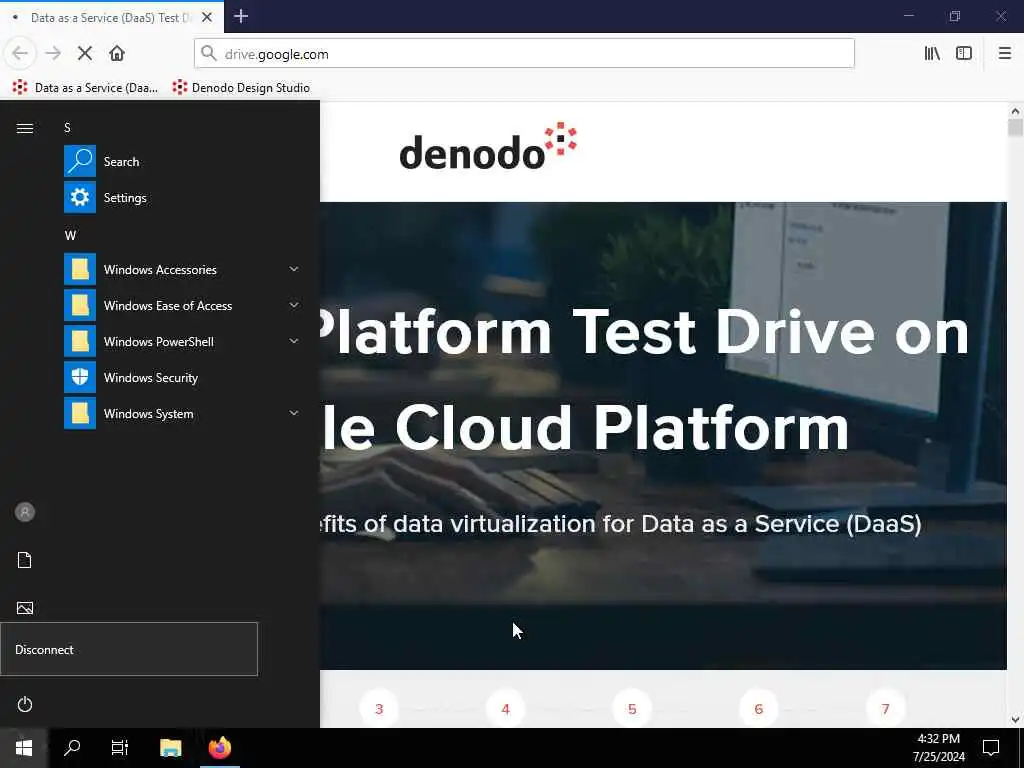Go to step 3 in the page
Screen dimensions: 1024x768
tap(379, 709)
